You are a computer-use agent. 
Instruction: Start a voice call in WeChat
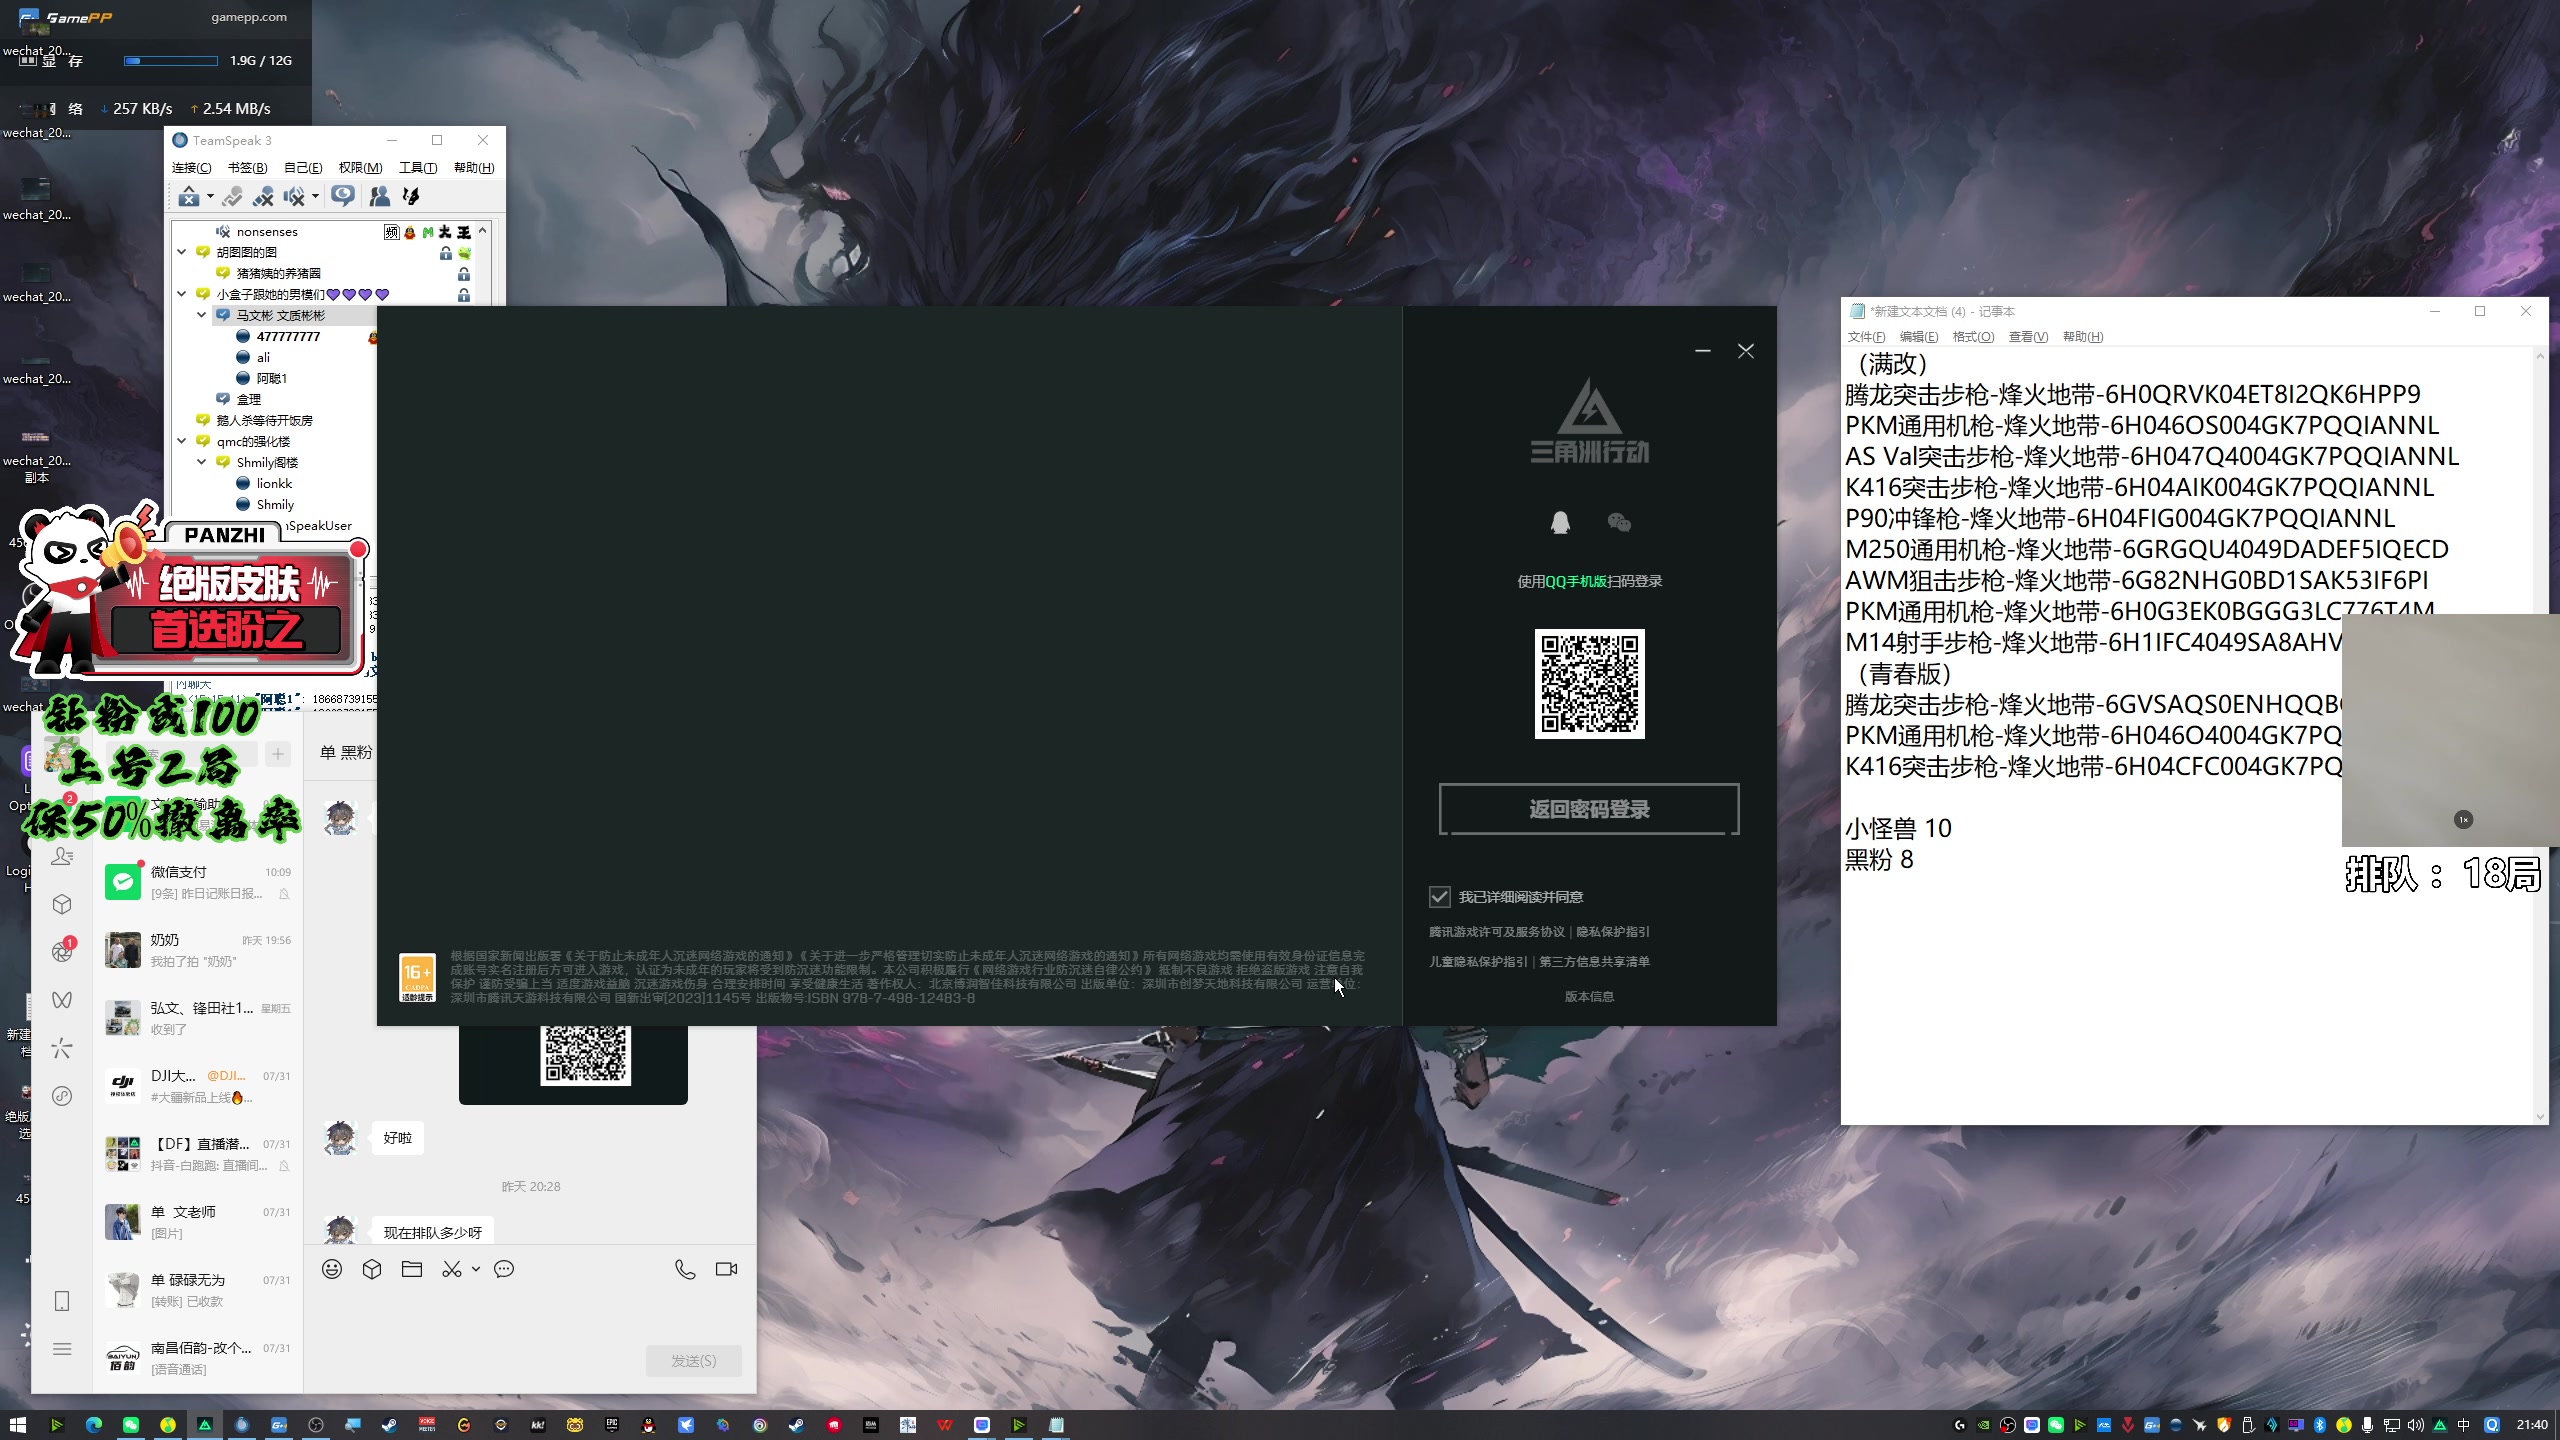pos(685,1269)
